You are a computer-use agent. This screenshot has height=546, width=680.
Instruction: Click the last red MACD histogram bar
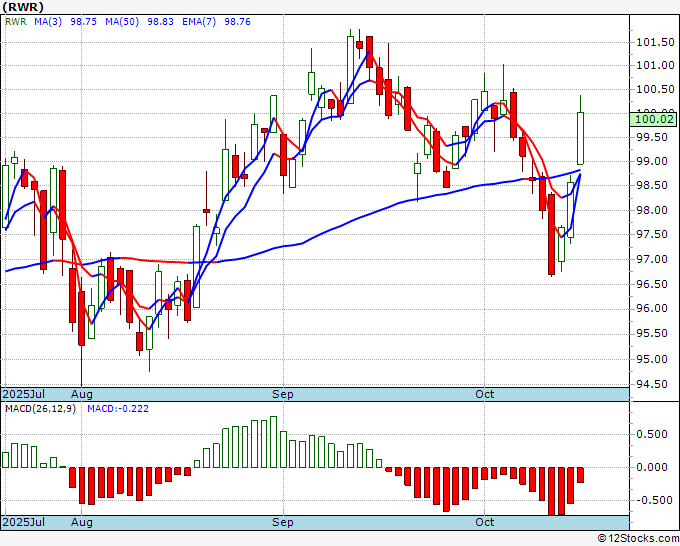580,475
